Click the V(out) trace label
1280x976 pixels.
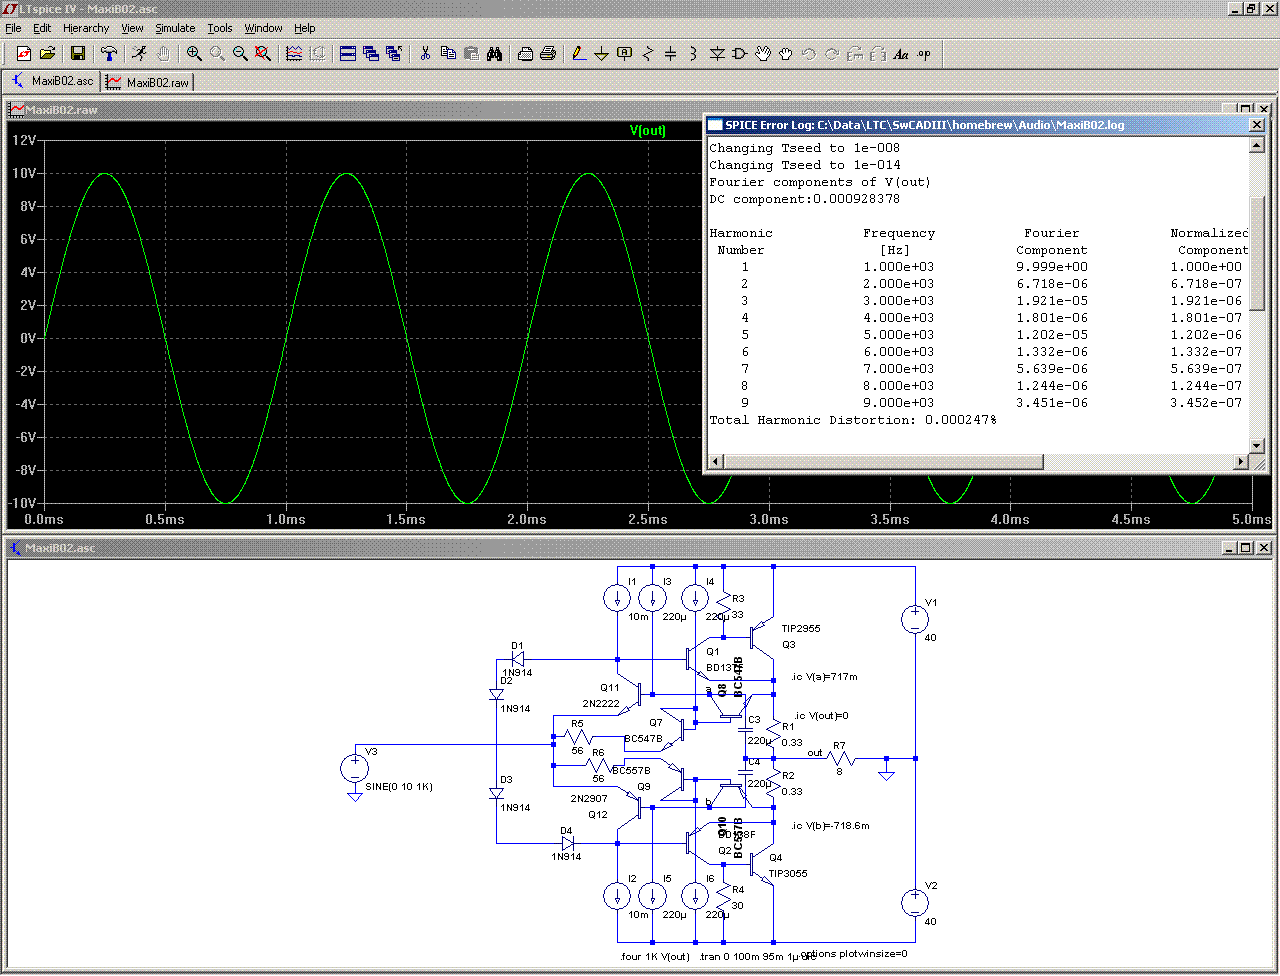[x=648, y=131]
